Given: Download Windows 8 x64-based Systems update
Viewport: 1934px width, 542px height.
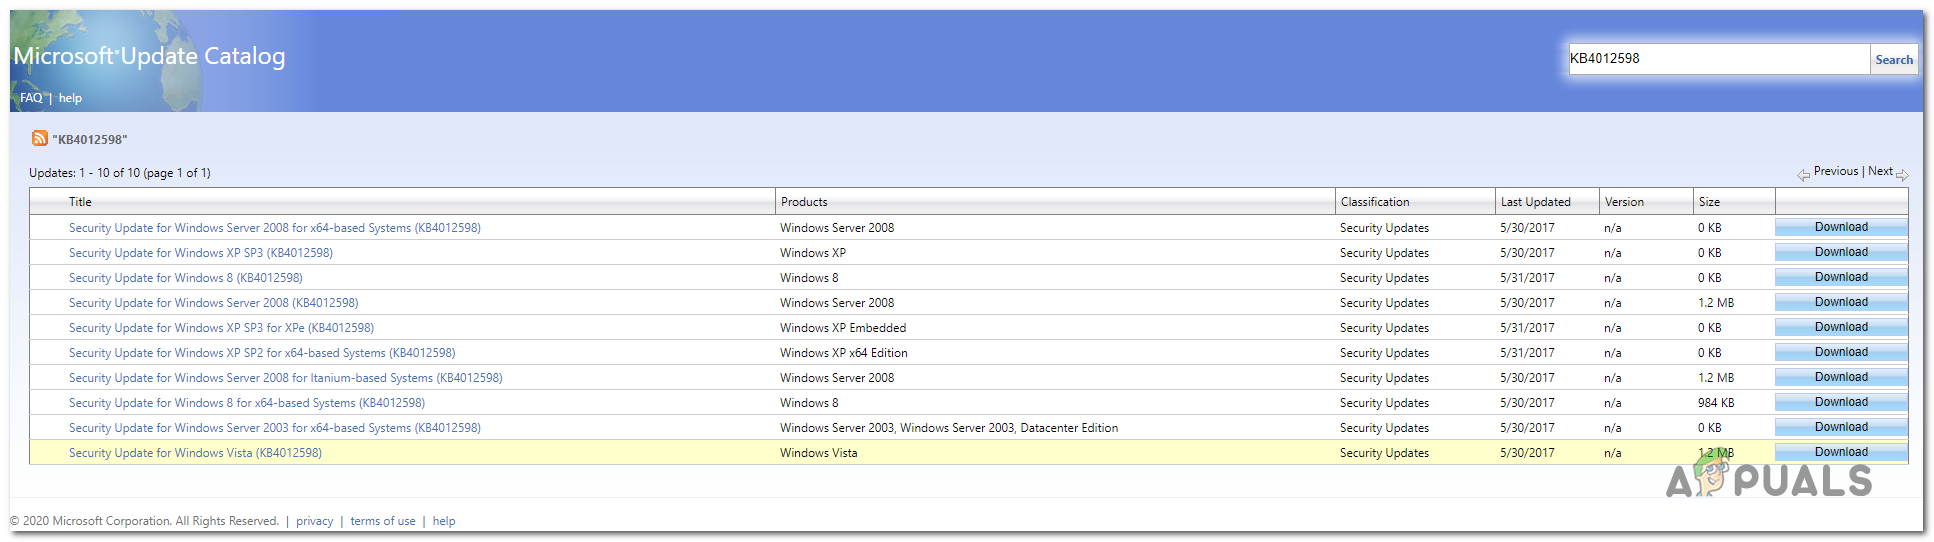Looking at the screenshot, I should [x=1841, y=402].
